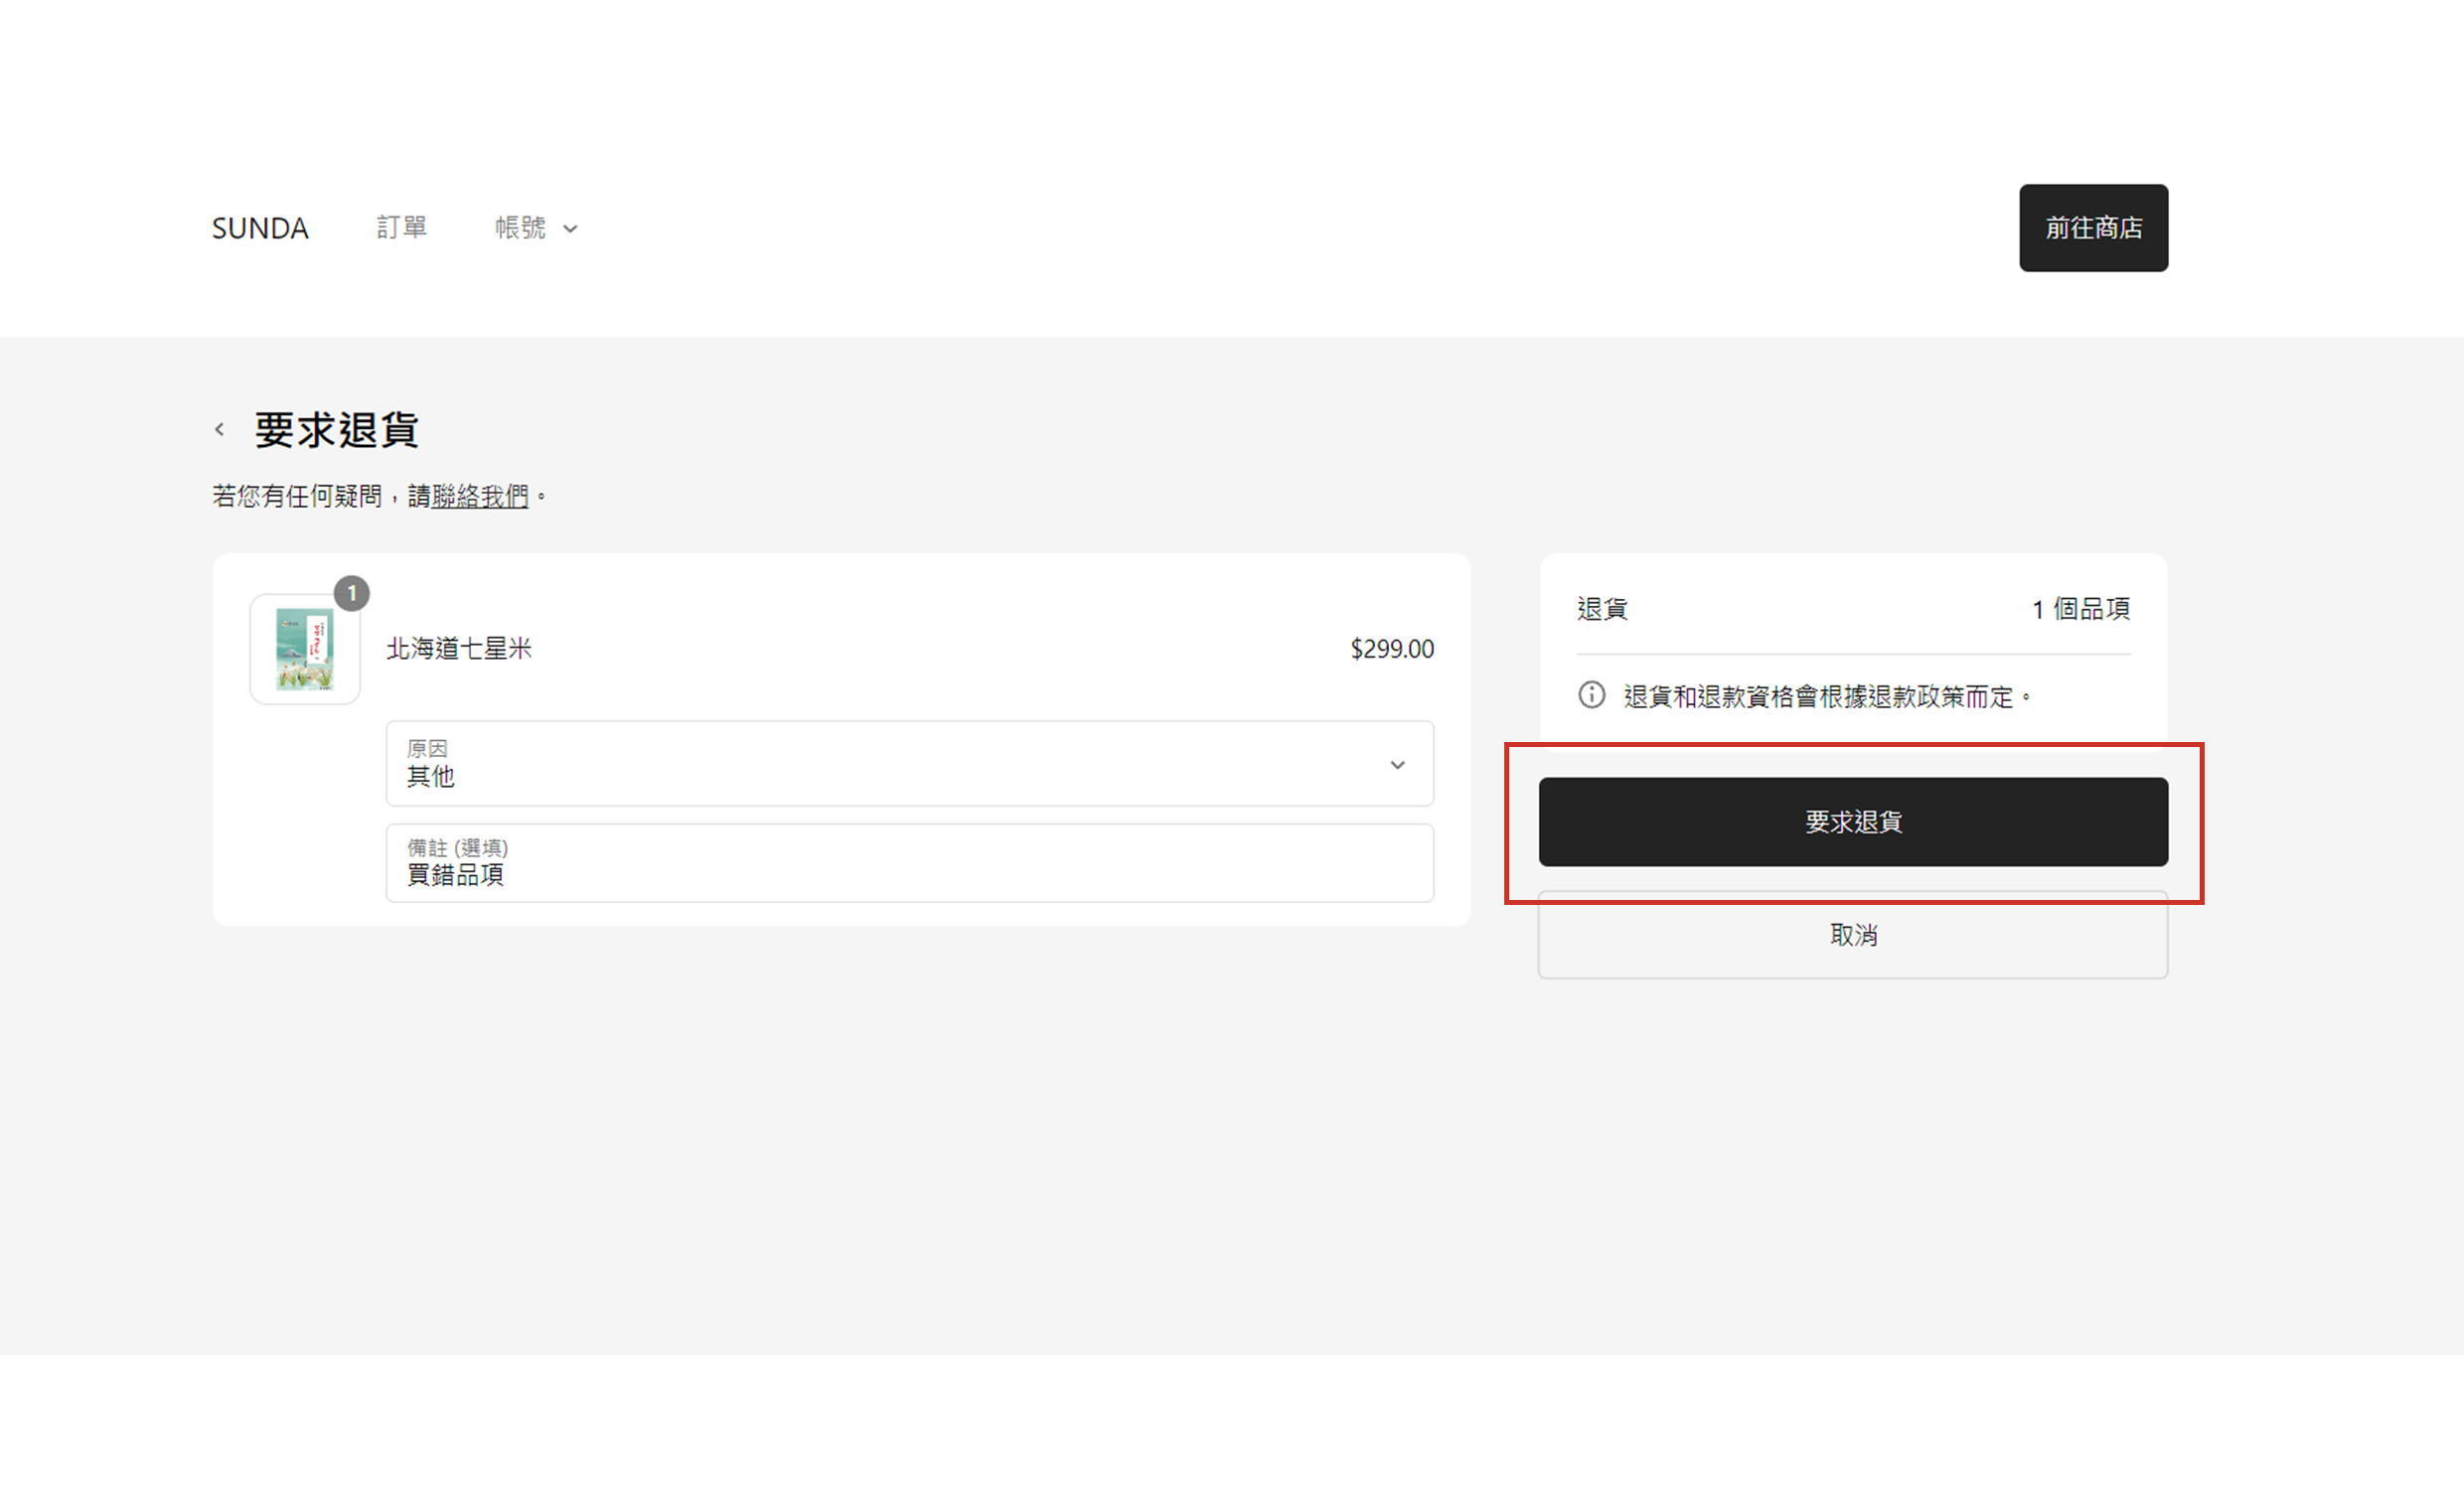Click the $299.00 price text
2464x1495 pixels.
click(1391, 649)
